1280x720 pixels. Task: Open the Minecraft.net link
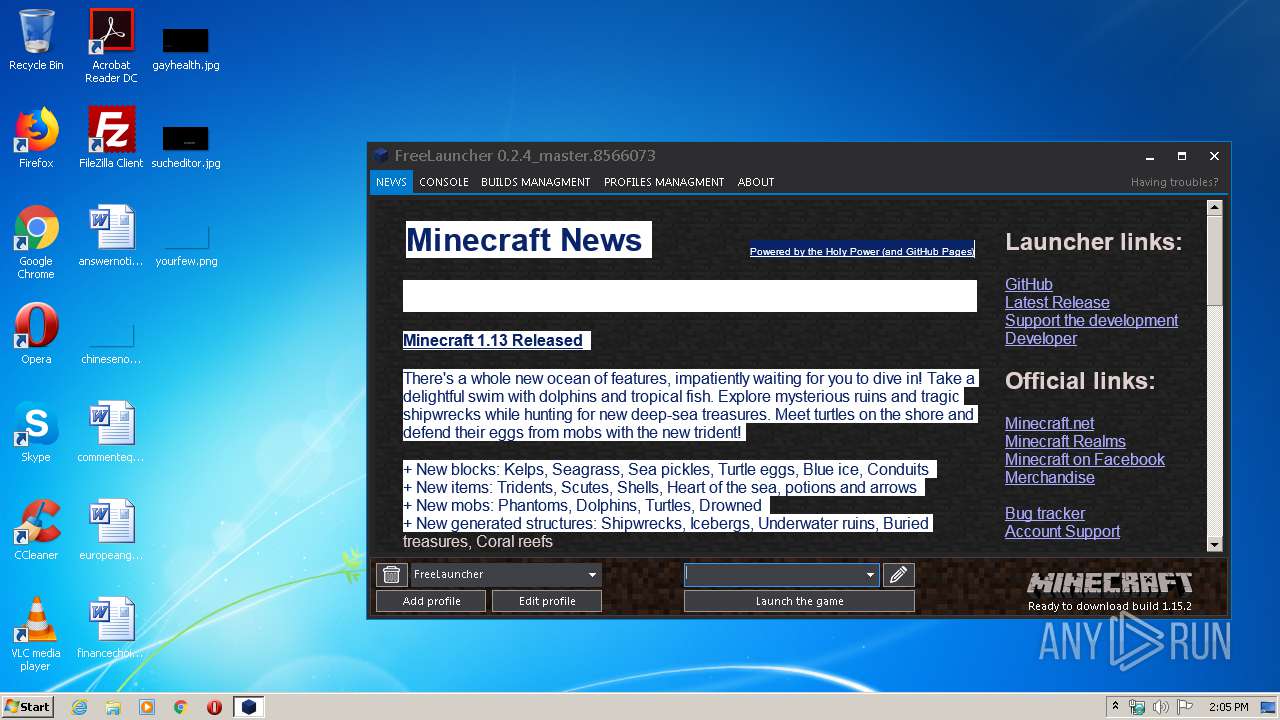1049,423
